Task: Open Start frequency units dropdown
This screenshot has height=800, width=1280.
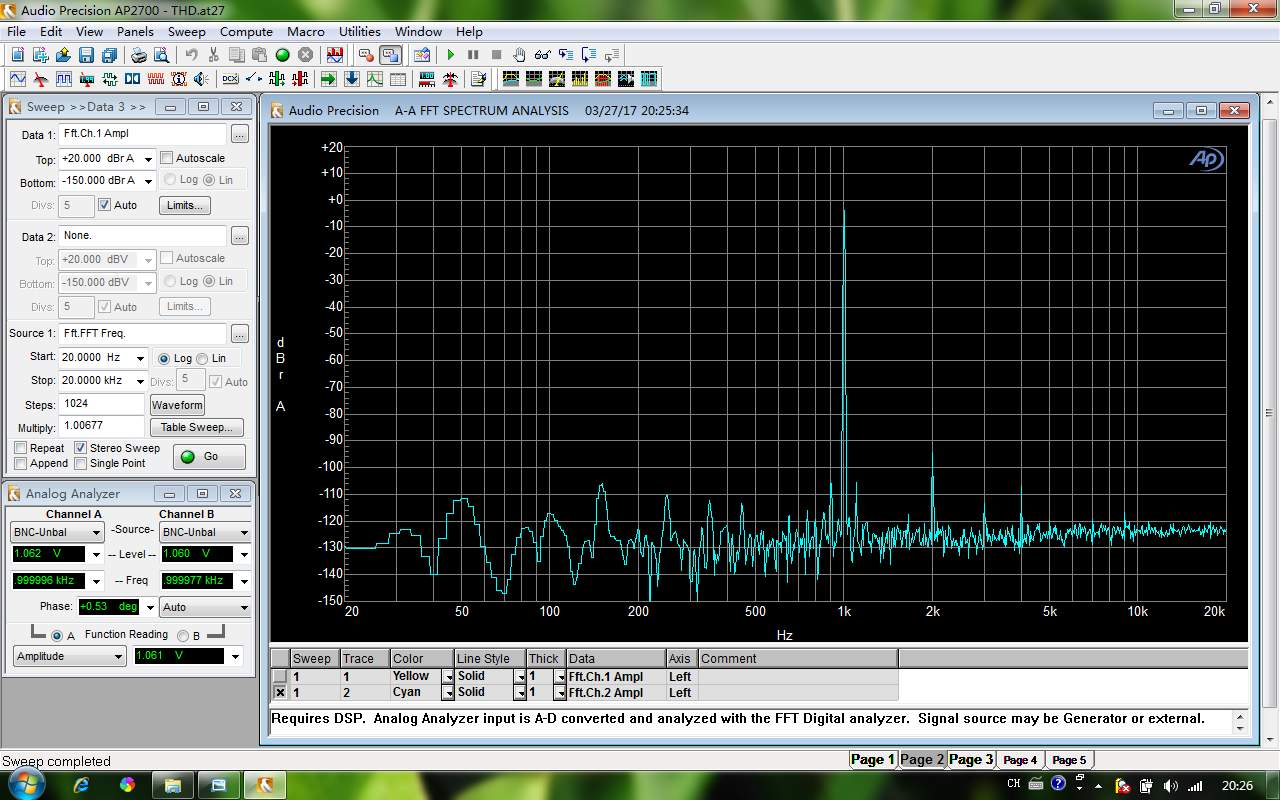Action: 140,358
